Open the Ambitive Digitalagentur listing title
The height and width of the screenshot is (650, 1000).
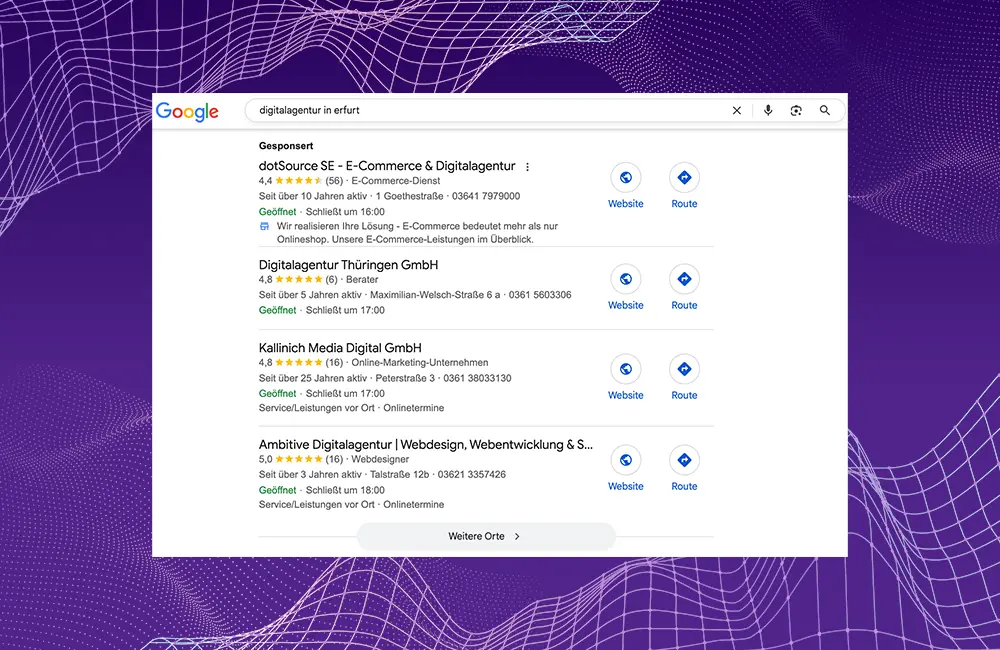425,444
